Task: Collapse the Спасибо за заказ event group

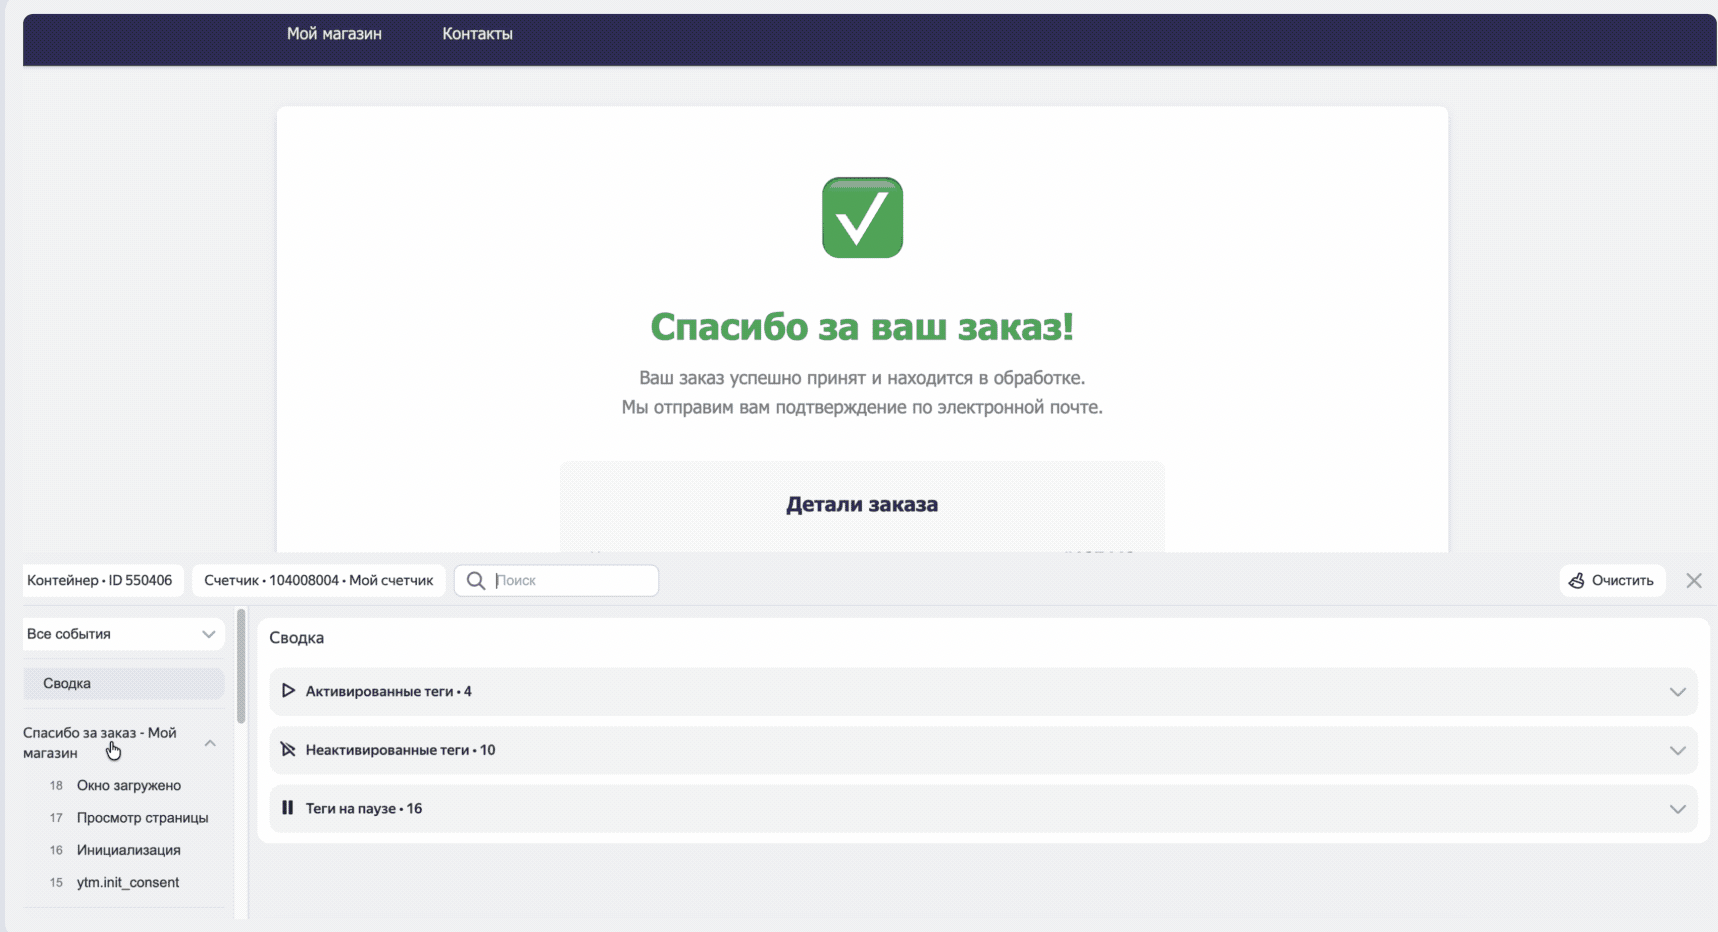Action: click(x=210, y=743)
